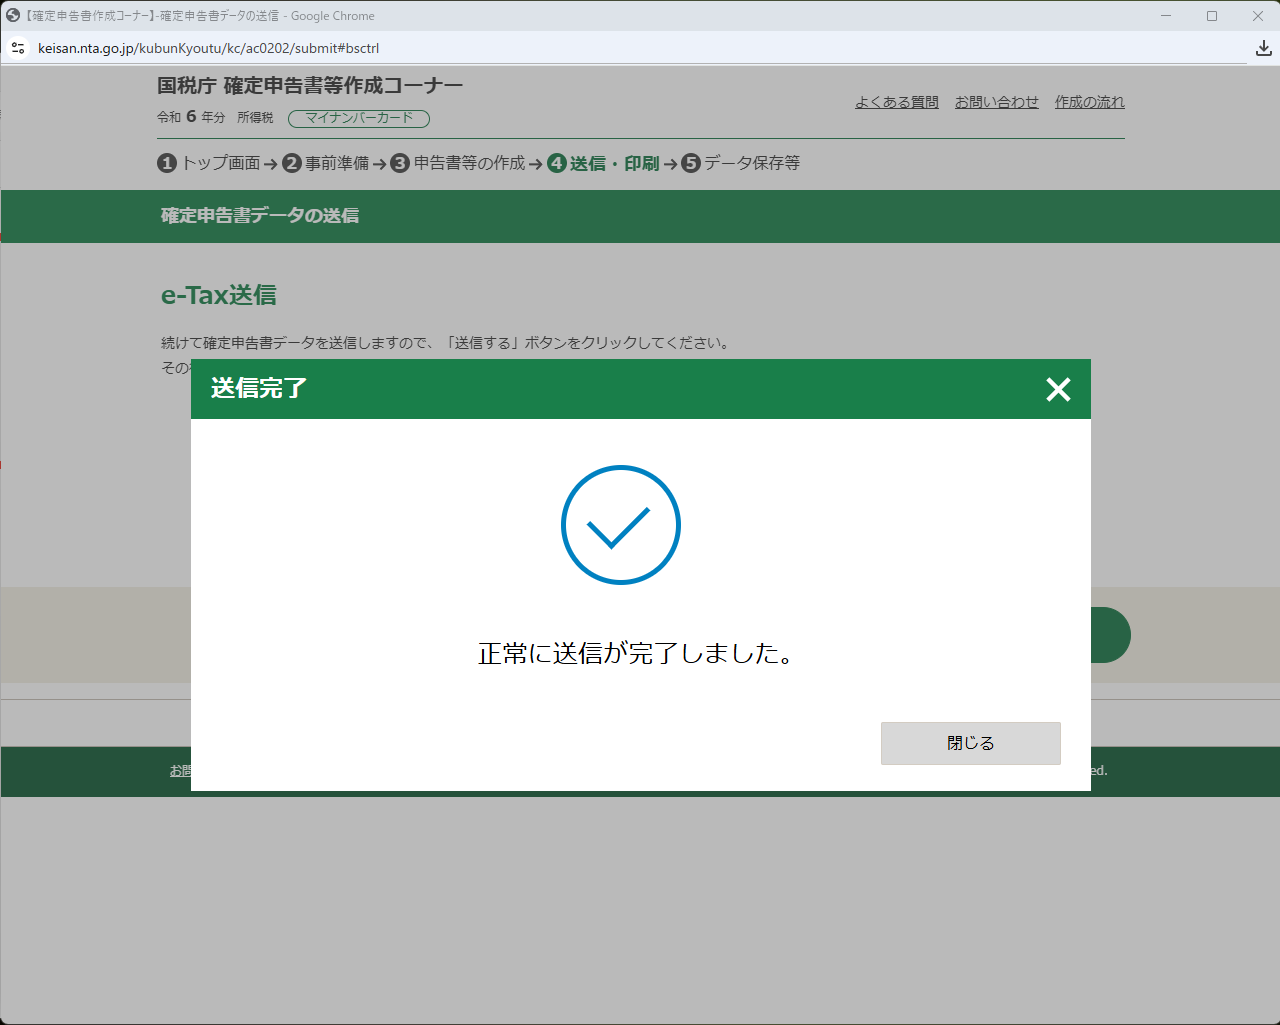The image size is (1280, 1025).
Task: Open the よくある質問 link
Action: click(x=897, y=102)
